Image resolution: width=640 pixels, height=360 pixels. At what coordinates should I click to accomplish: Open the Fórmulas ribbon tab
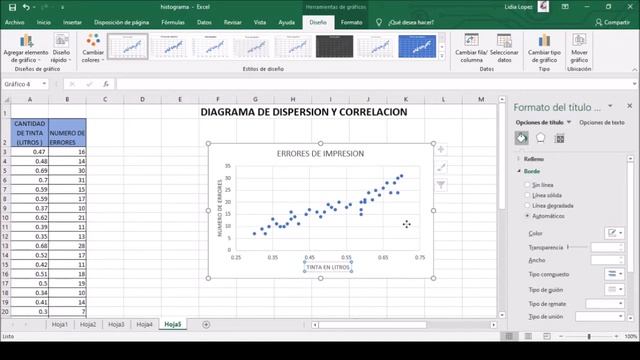(173, 22)
